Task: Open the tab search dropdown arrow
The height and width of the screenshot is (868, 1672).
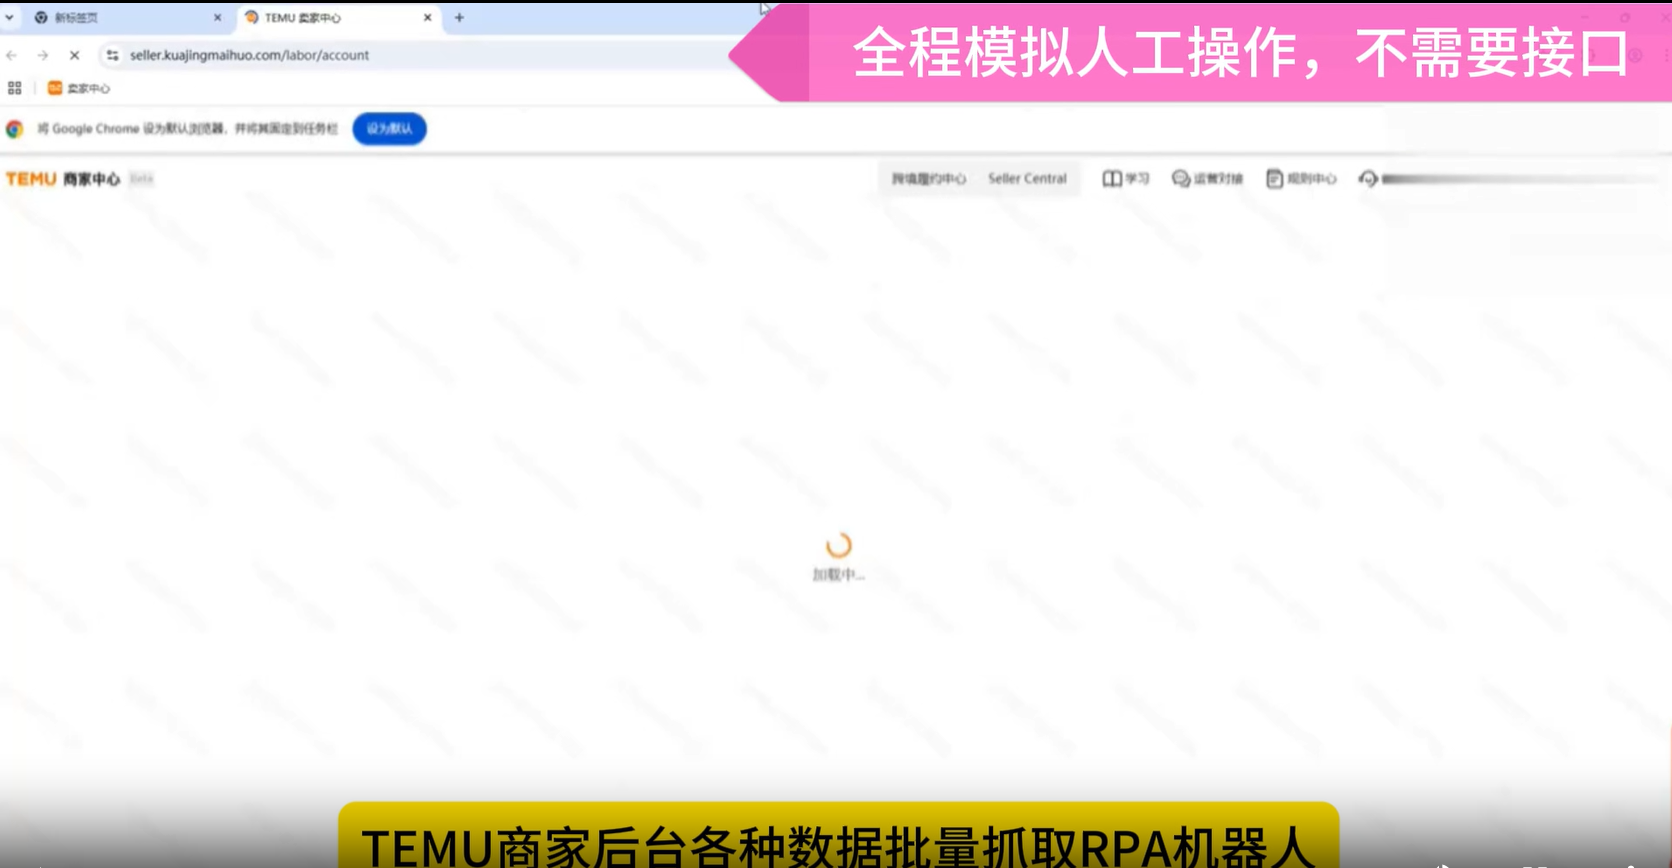Action: click(x=10, y=17)
